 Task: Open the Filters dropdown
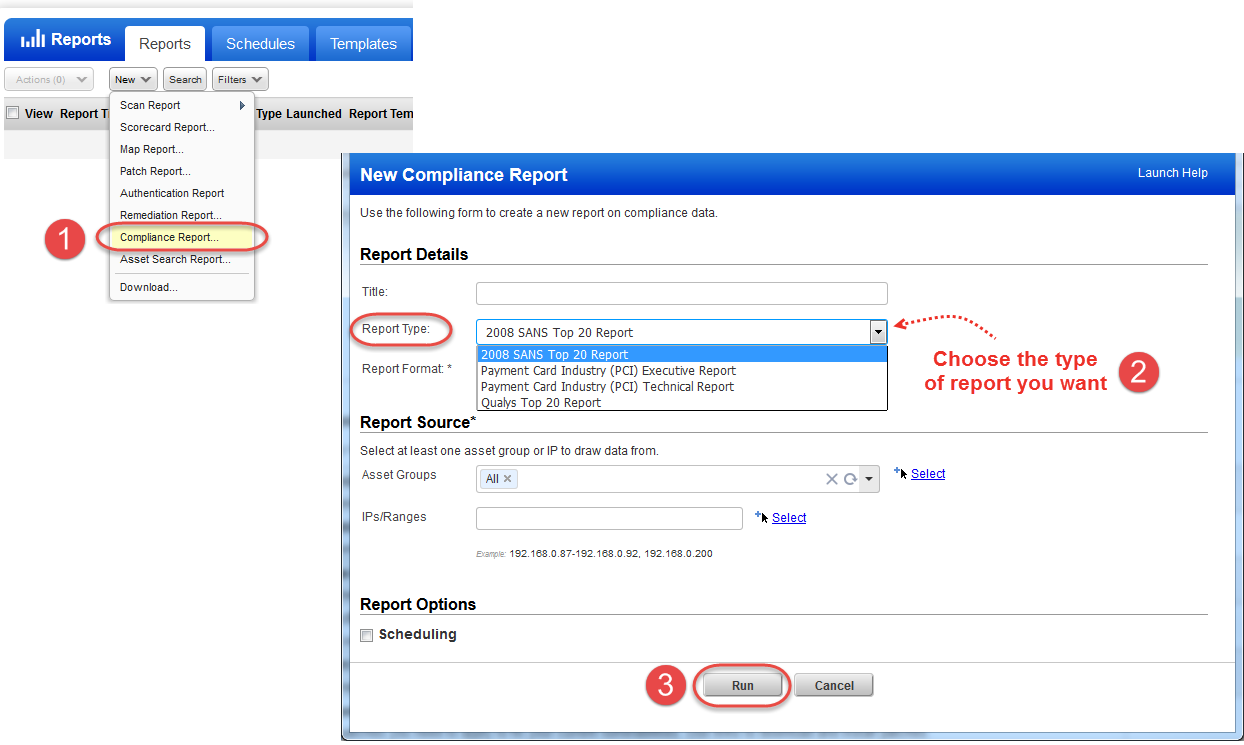pos(239,79)
